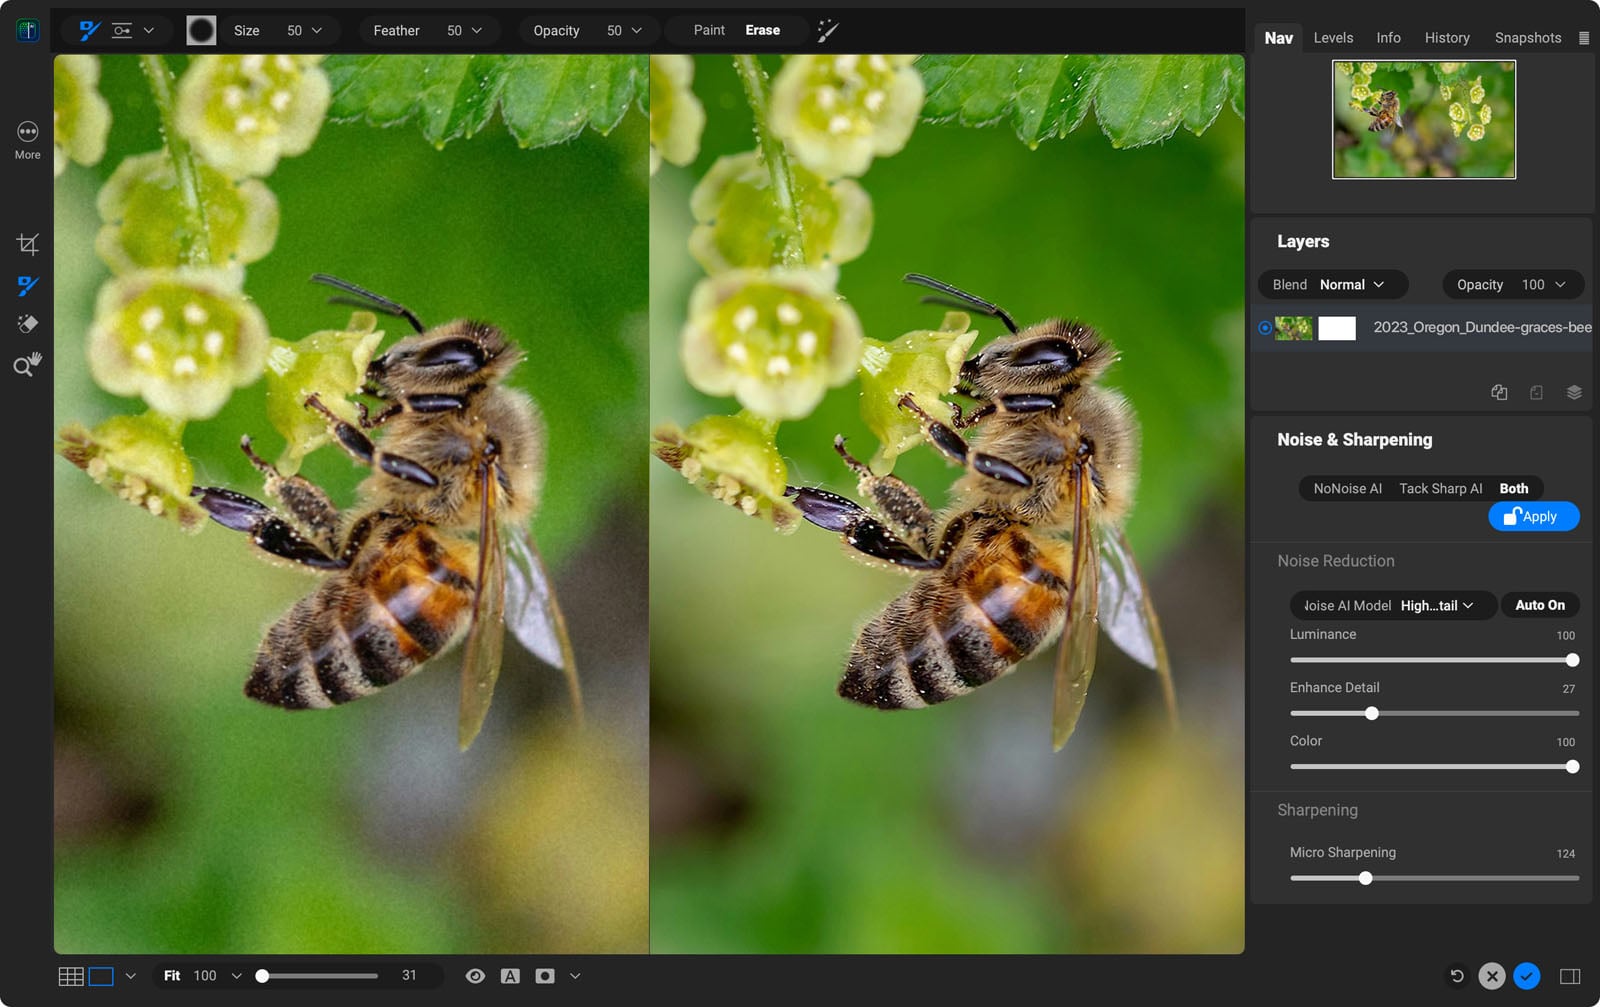
Task: Click the Layers panel heading
Action: click(1302, 242)
